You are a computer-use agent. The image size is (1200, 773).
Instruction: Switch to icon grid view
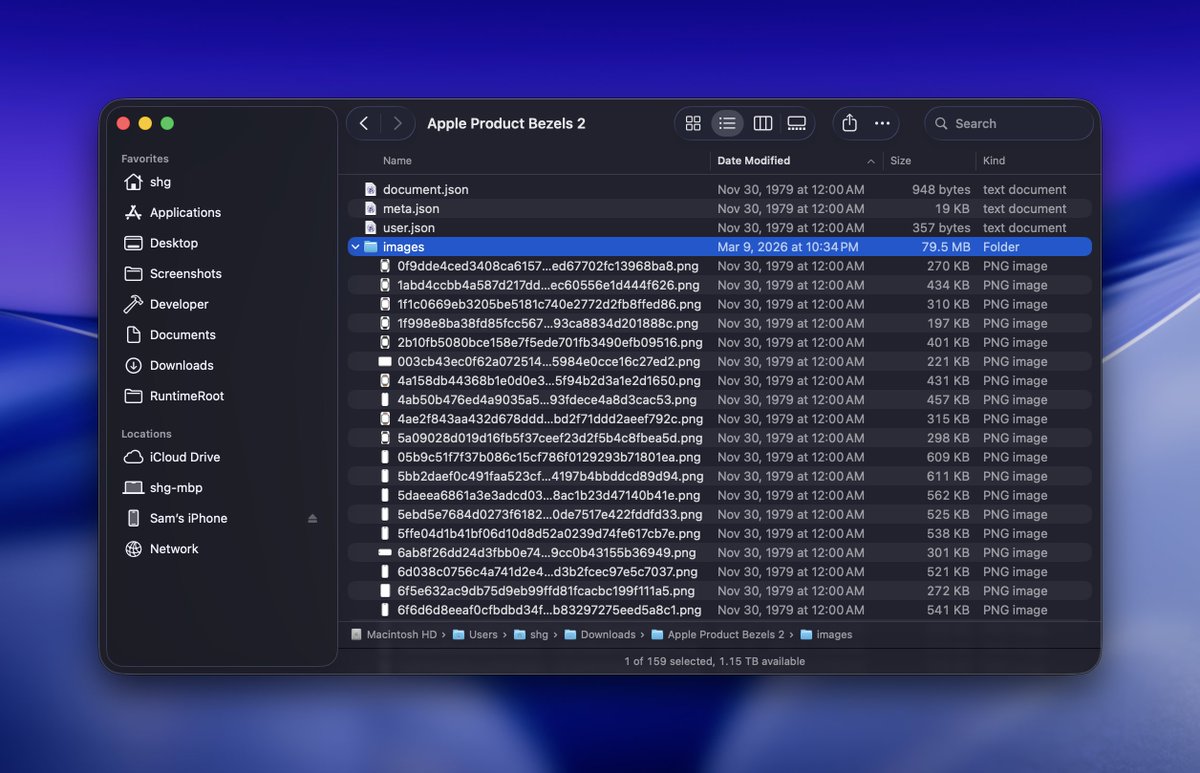(x=693, y=123)
